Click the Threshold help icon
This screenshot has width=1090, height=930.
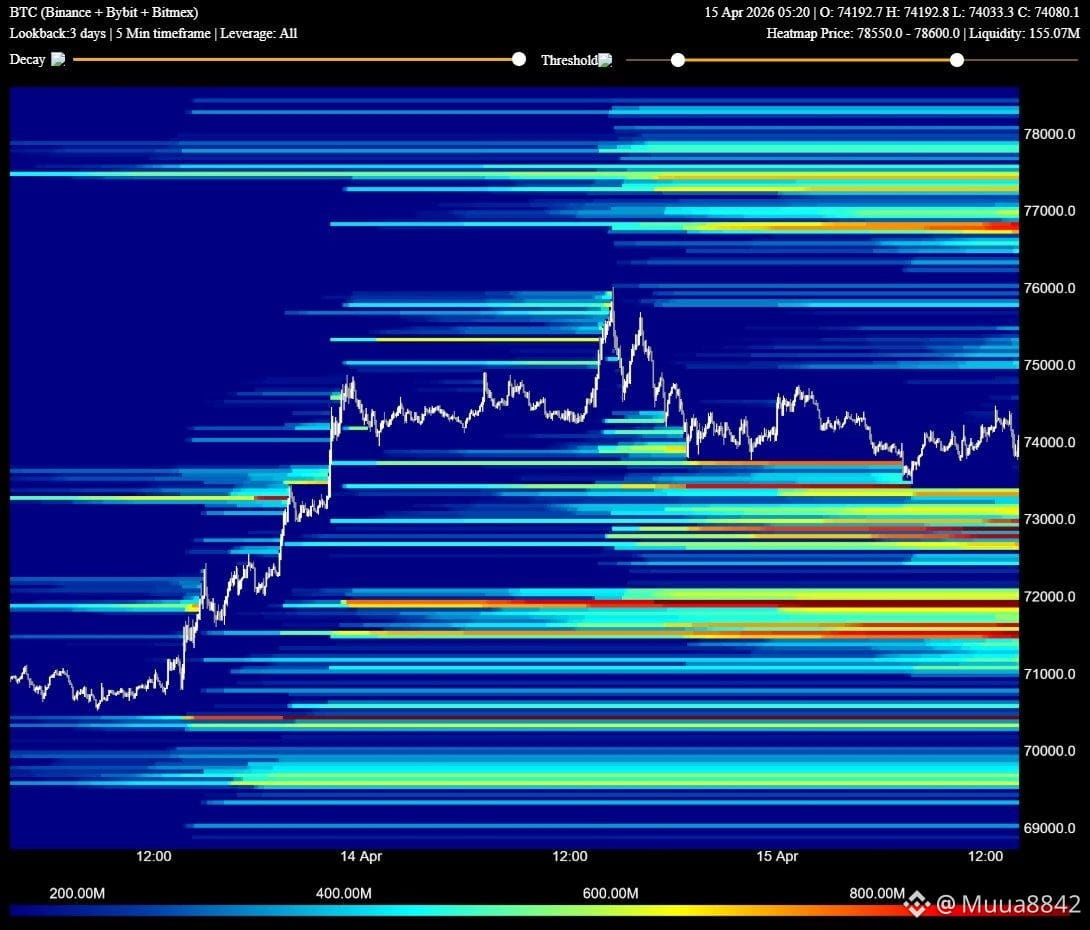pos(605,60)
